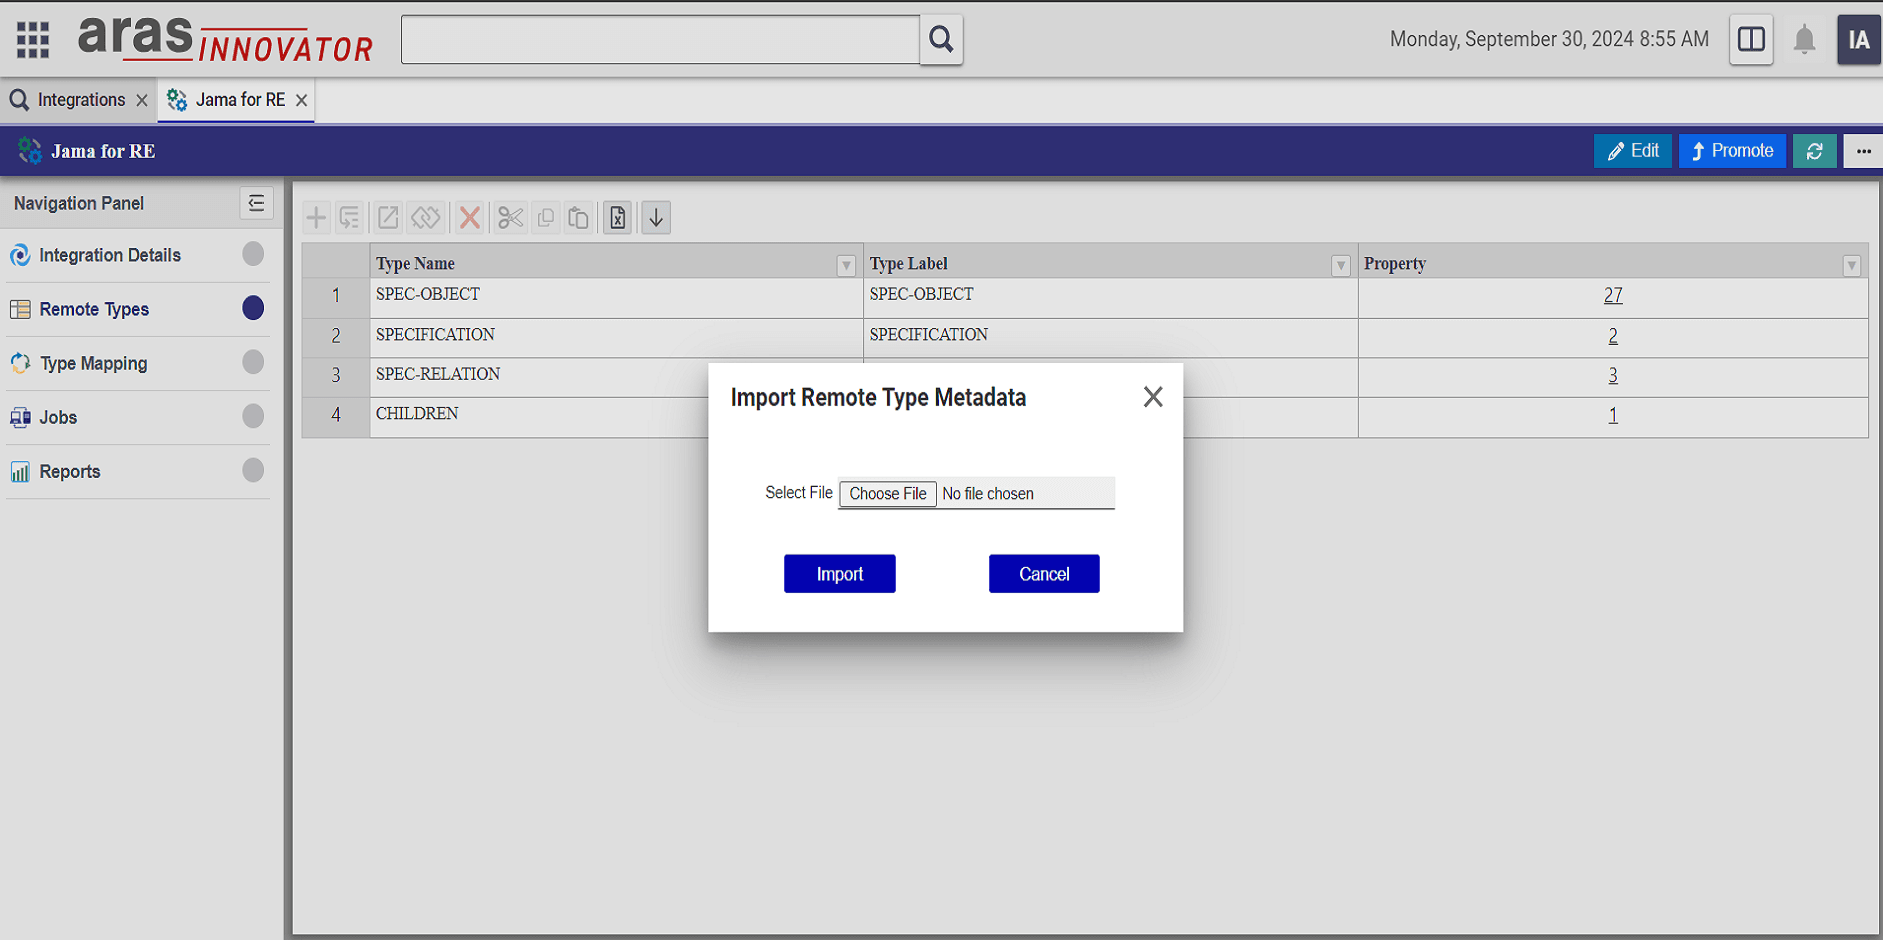The height and width of the screenshot is (940, 1883).
Task: Click the Remote Types status circle
Action: tap(253, 308)
